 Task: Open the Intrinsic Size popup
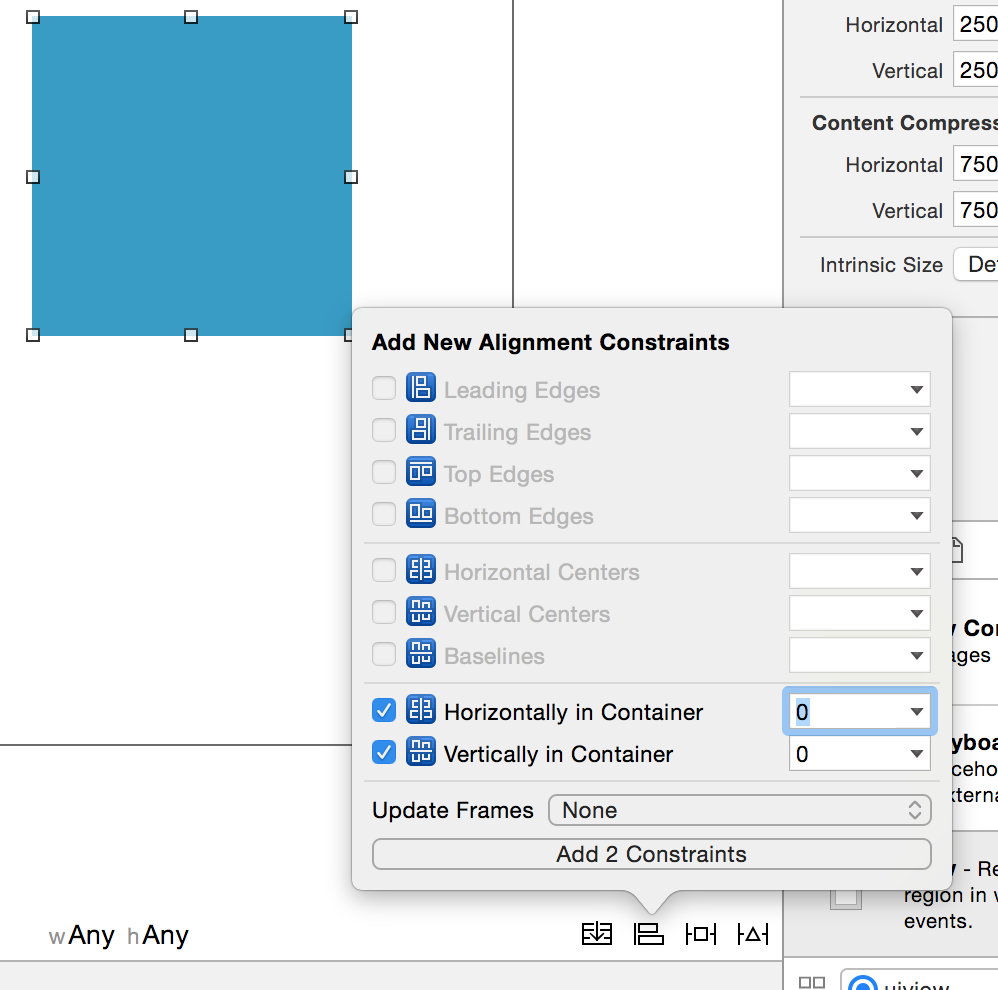[x=976, y=264]
